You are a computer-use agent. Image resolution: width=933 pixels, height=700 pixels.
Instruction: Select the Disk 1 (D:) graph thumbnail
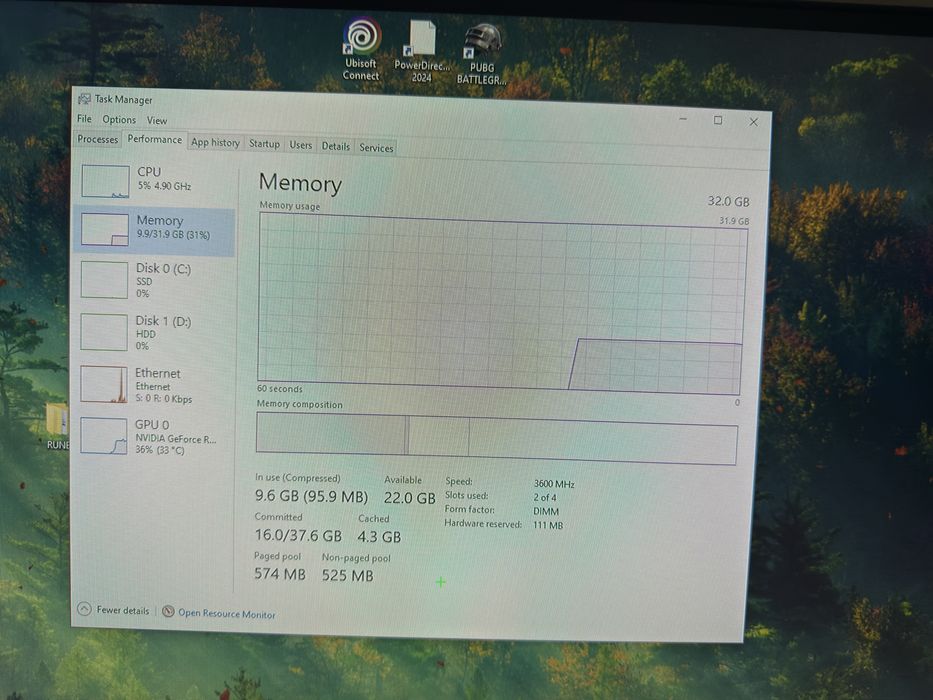pyautogui.click(x=104, y=332)
